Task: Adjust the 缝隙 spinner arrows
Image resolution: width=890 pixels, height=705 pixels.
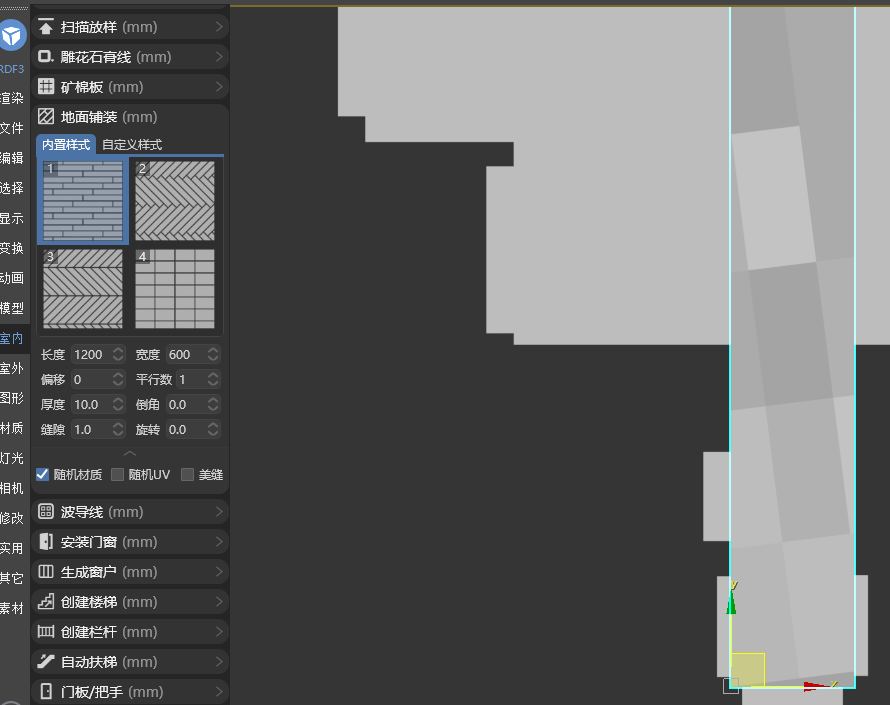Action: [x=118, y=429]
